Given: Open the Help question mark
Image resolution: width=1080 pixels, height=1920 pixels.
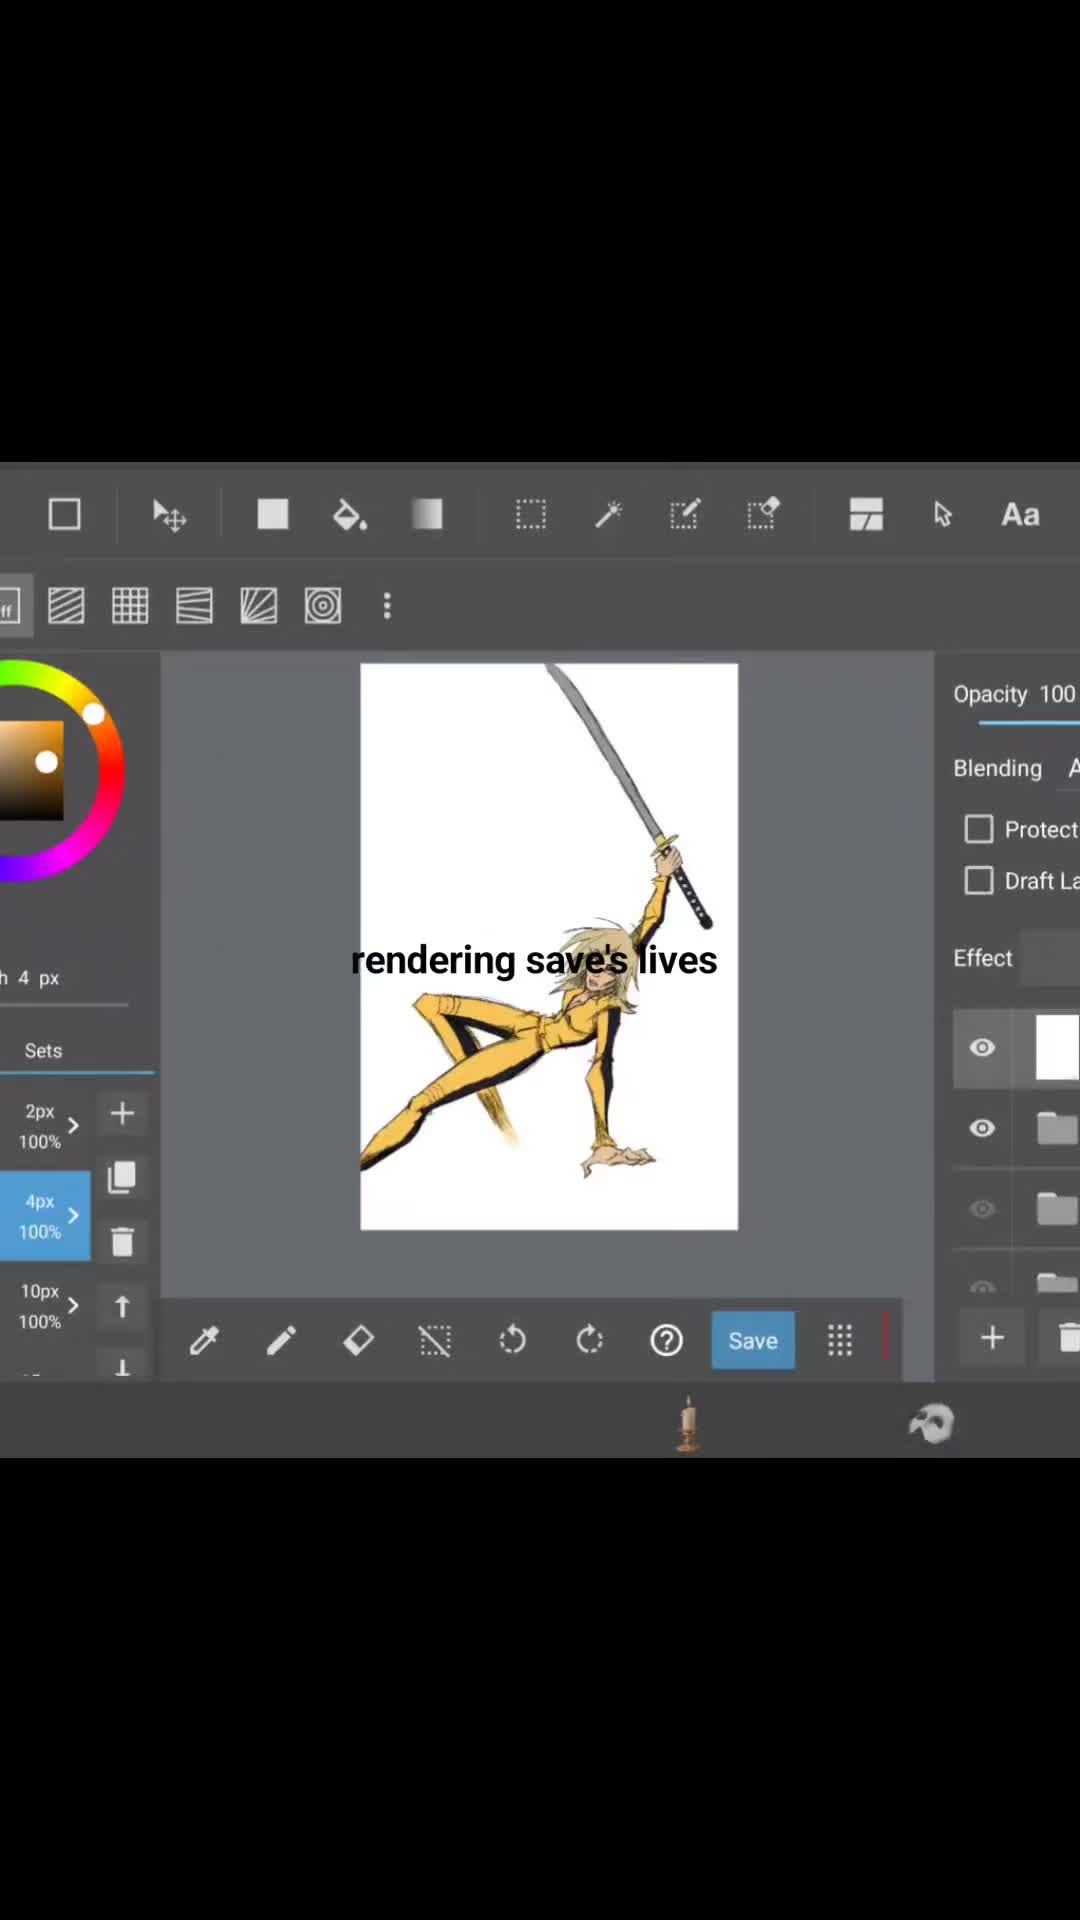Looking at the screenshot, I should point(667,1340).
